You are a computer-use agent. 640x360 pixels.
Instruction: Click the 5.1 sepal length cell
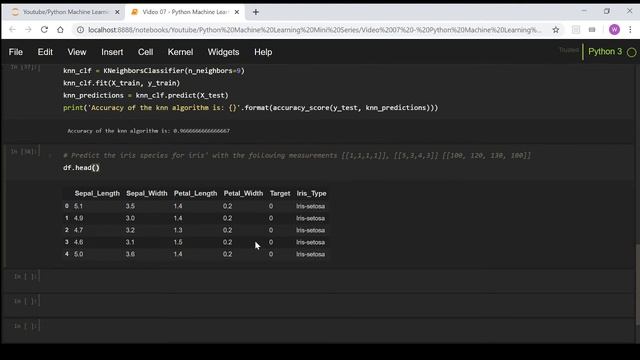click(x=78, y=206)
